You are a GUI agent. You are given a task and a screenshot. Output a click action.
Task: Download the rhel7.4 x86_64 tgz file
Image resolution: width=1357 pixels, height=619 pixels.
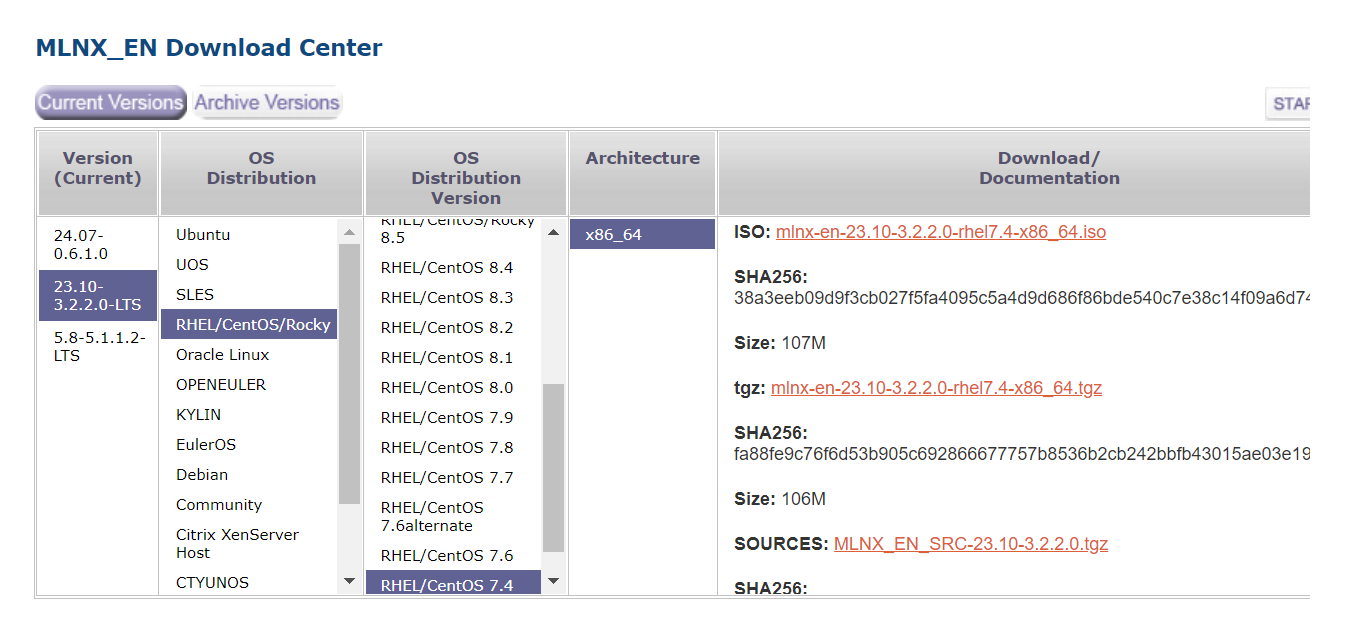[x=936, y=388]
